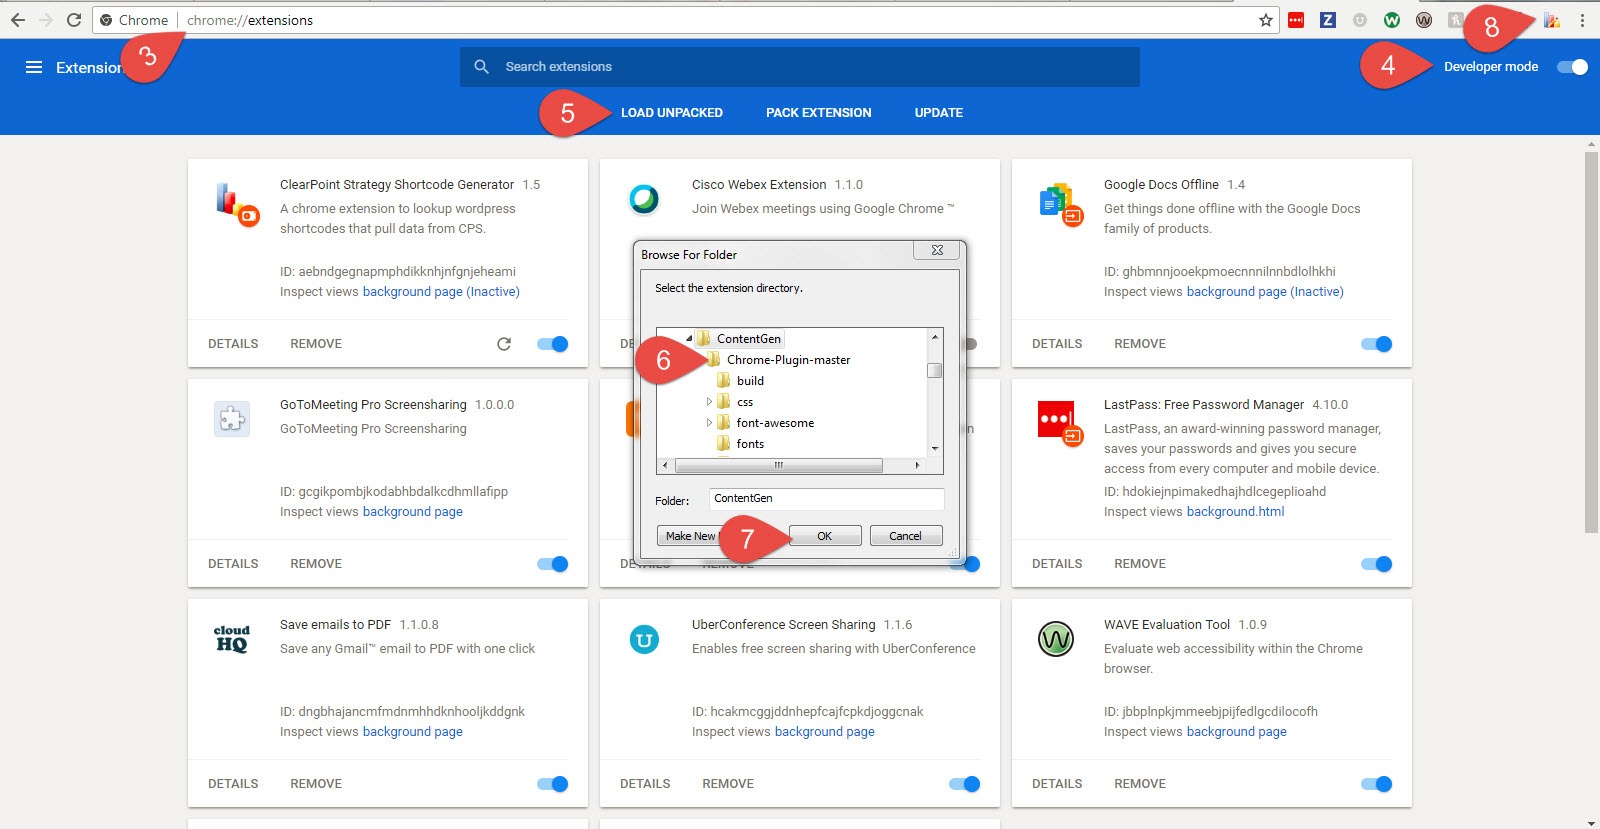Click the Cisco Webex extension logo

(x=644, y=199)
